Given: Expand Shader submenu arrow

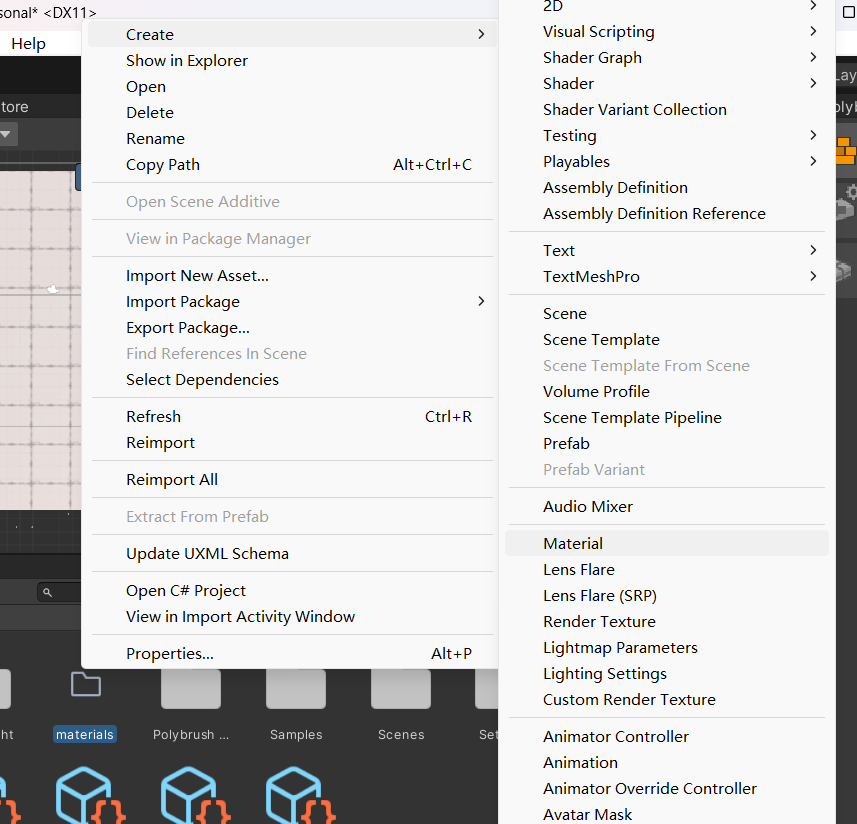Looking at the screenshot, I should click(x=813, y=84).
